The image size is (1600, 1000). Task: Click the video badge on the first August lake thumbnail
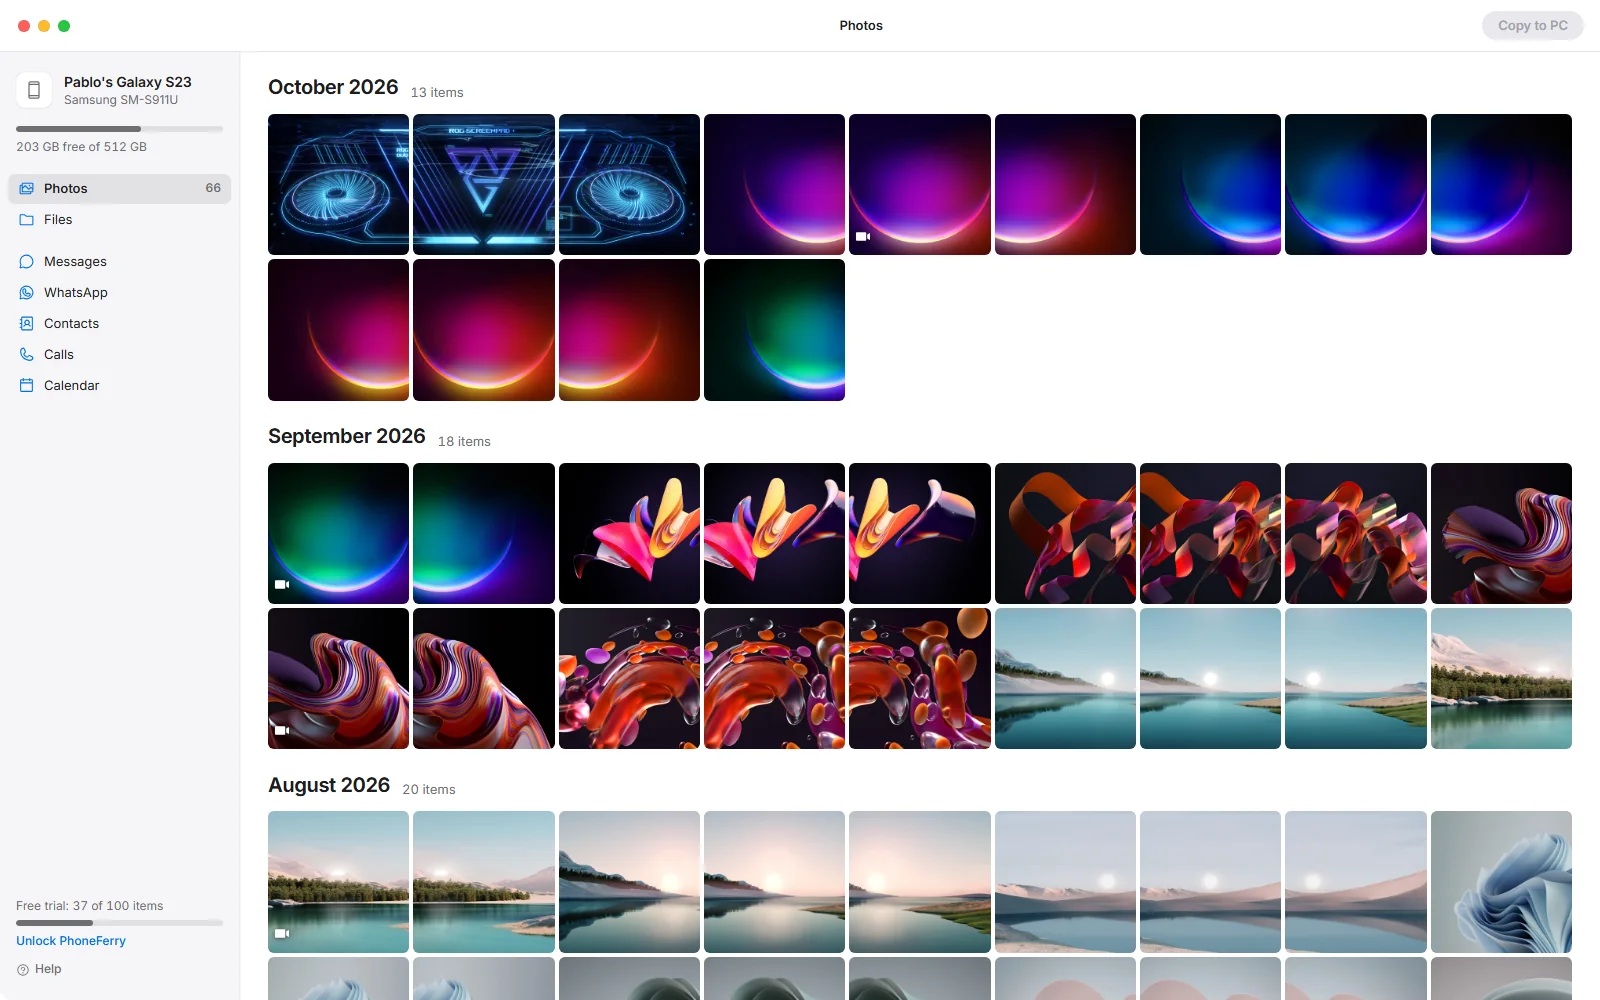(x=282, y=934)
